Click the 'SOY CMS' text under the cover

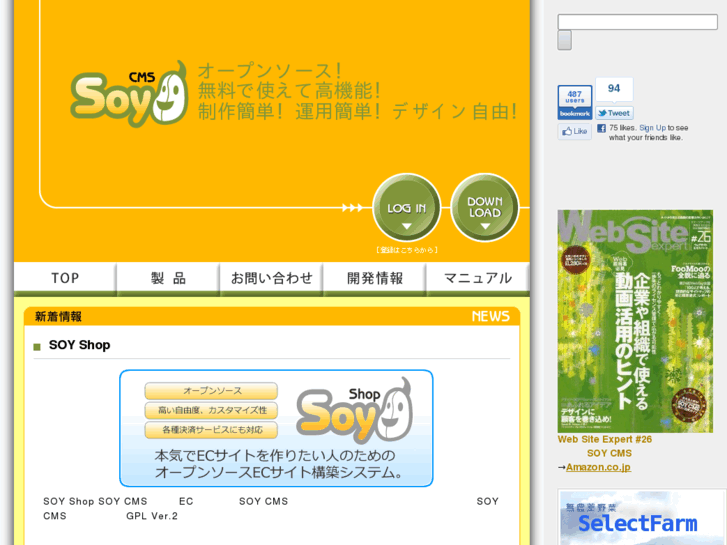(609, 453)
